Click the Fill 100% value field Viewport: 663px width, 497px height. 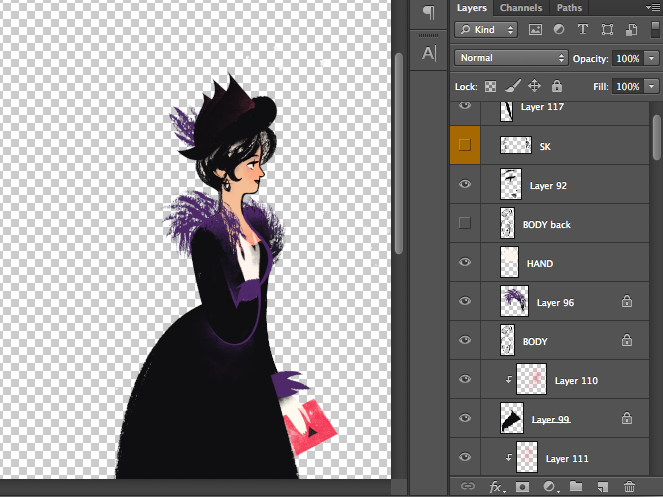coord(627,87)
